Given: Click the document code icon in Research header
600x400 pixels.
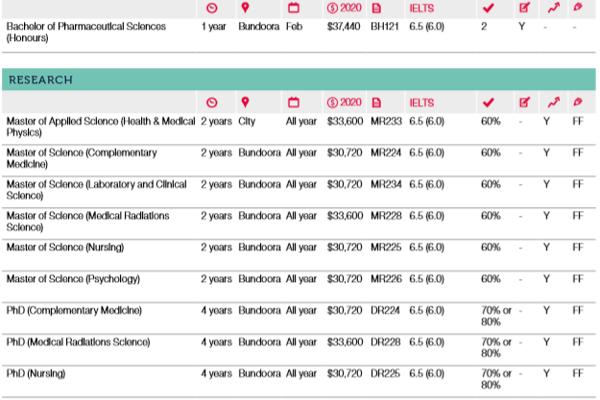Looking at the screenshot, I should [x=376, y=102].
